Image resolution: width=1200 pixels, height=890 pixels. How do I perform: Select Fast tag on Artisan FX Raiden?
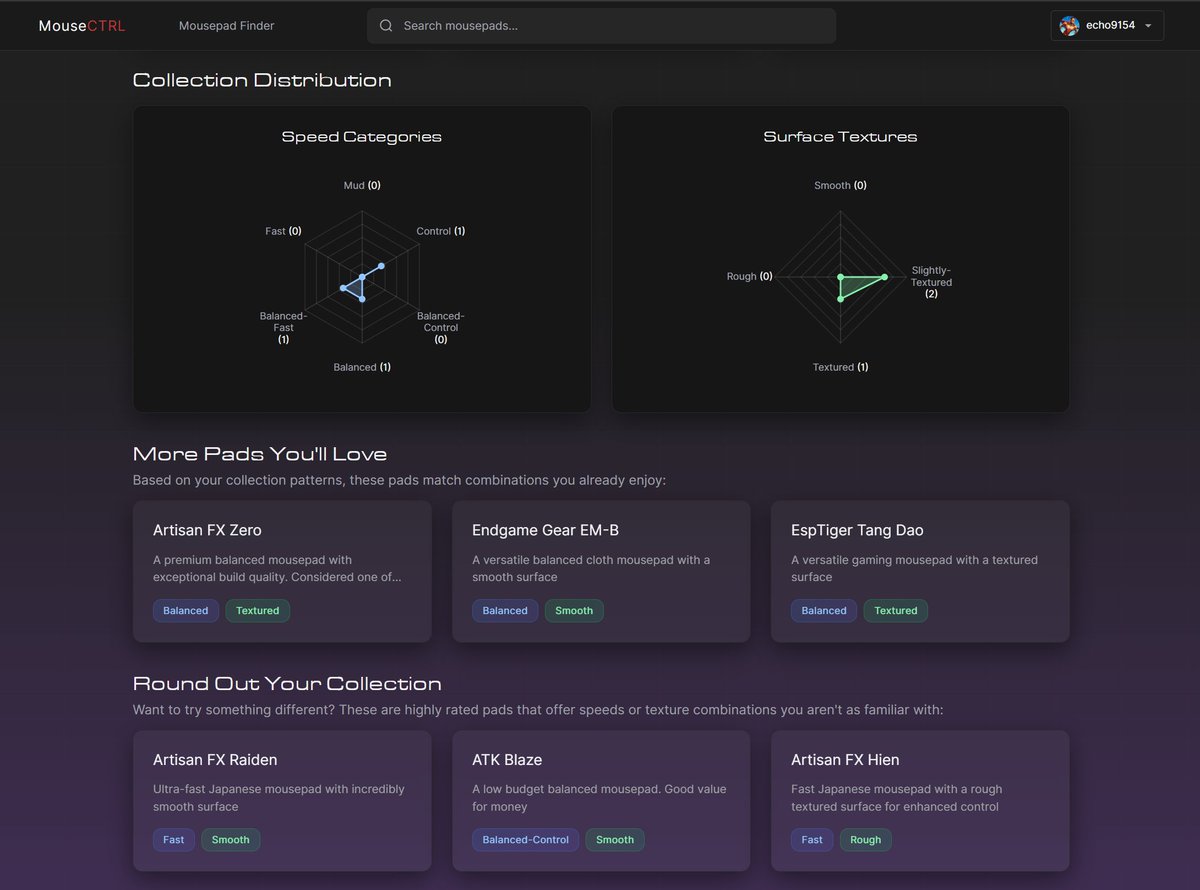click(174, 840)
